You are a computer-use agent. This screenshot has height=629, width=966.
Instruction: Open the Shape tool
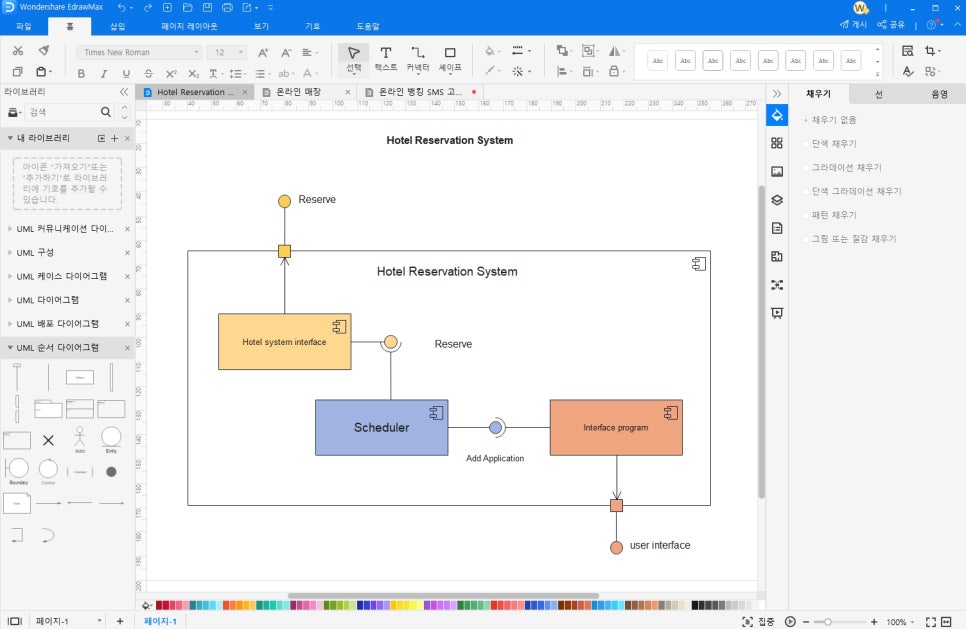tap(450, 59)
